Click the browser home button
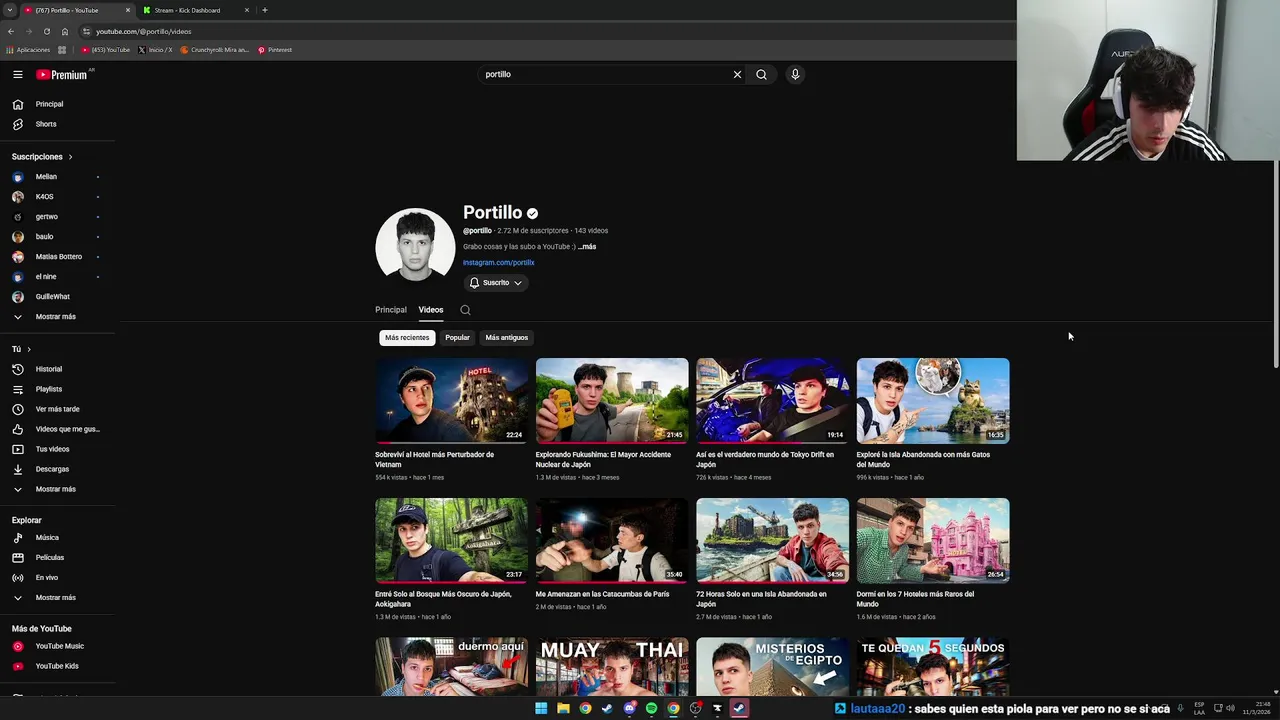 tap(65, 31)
